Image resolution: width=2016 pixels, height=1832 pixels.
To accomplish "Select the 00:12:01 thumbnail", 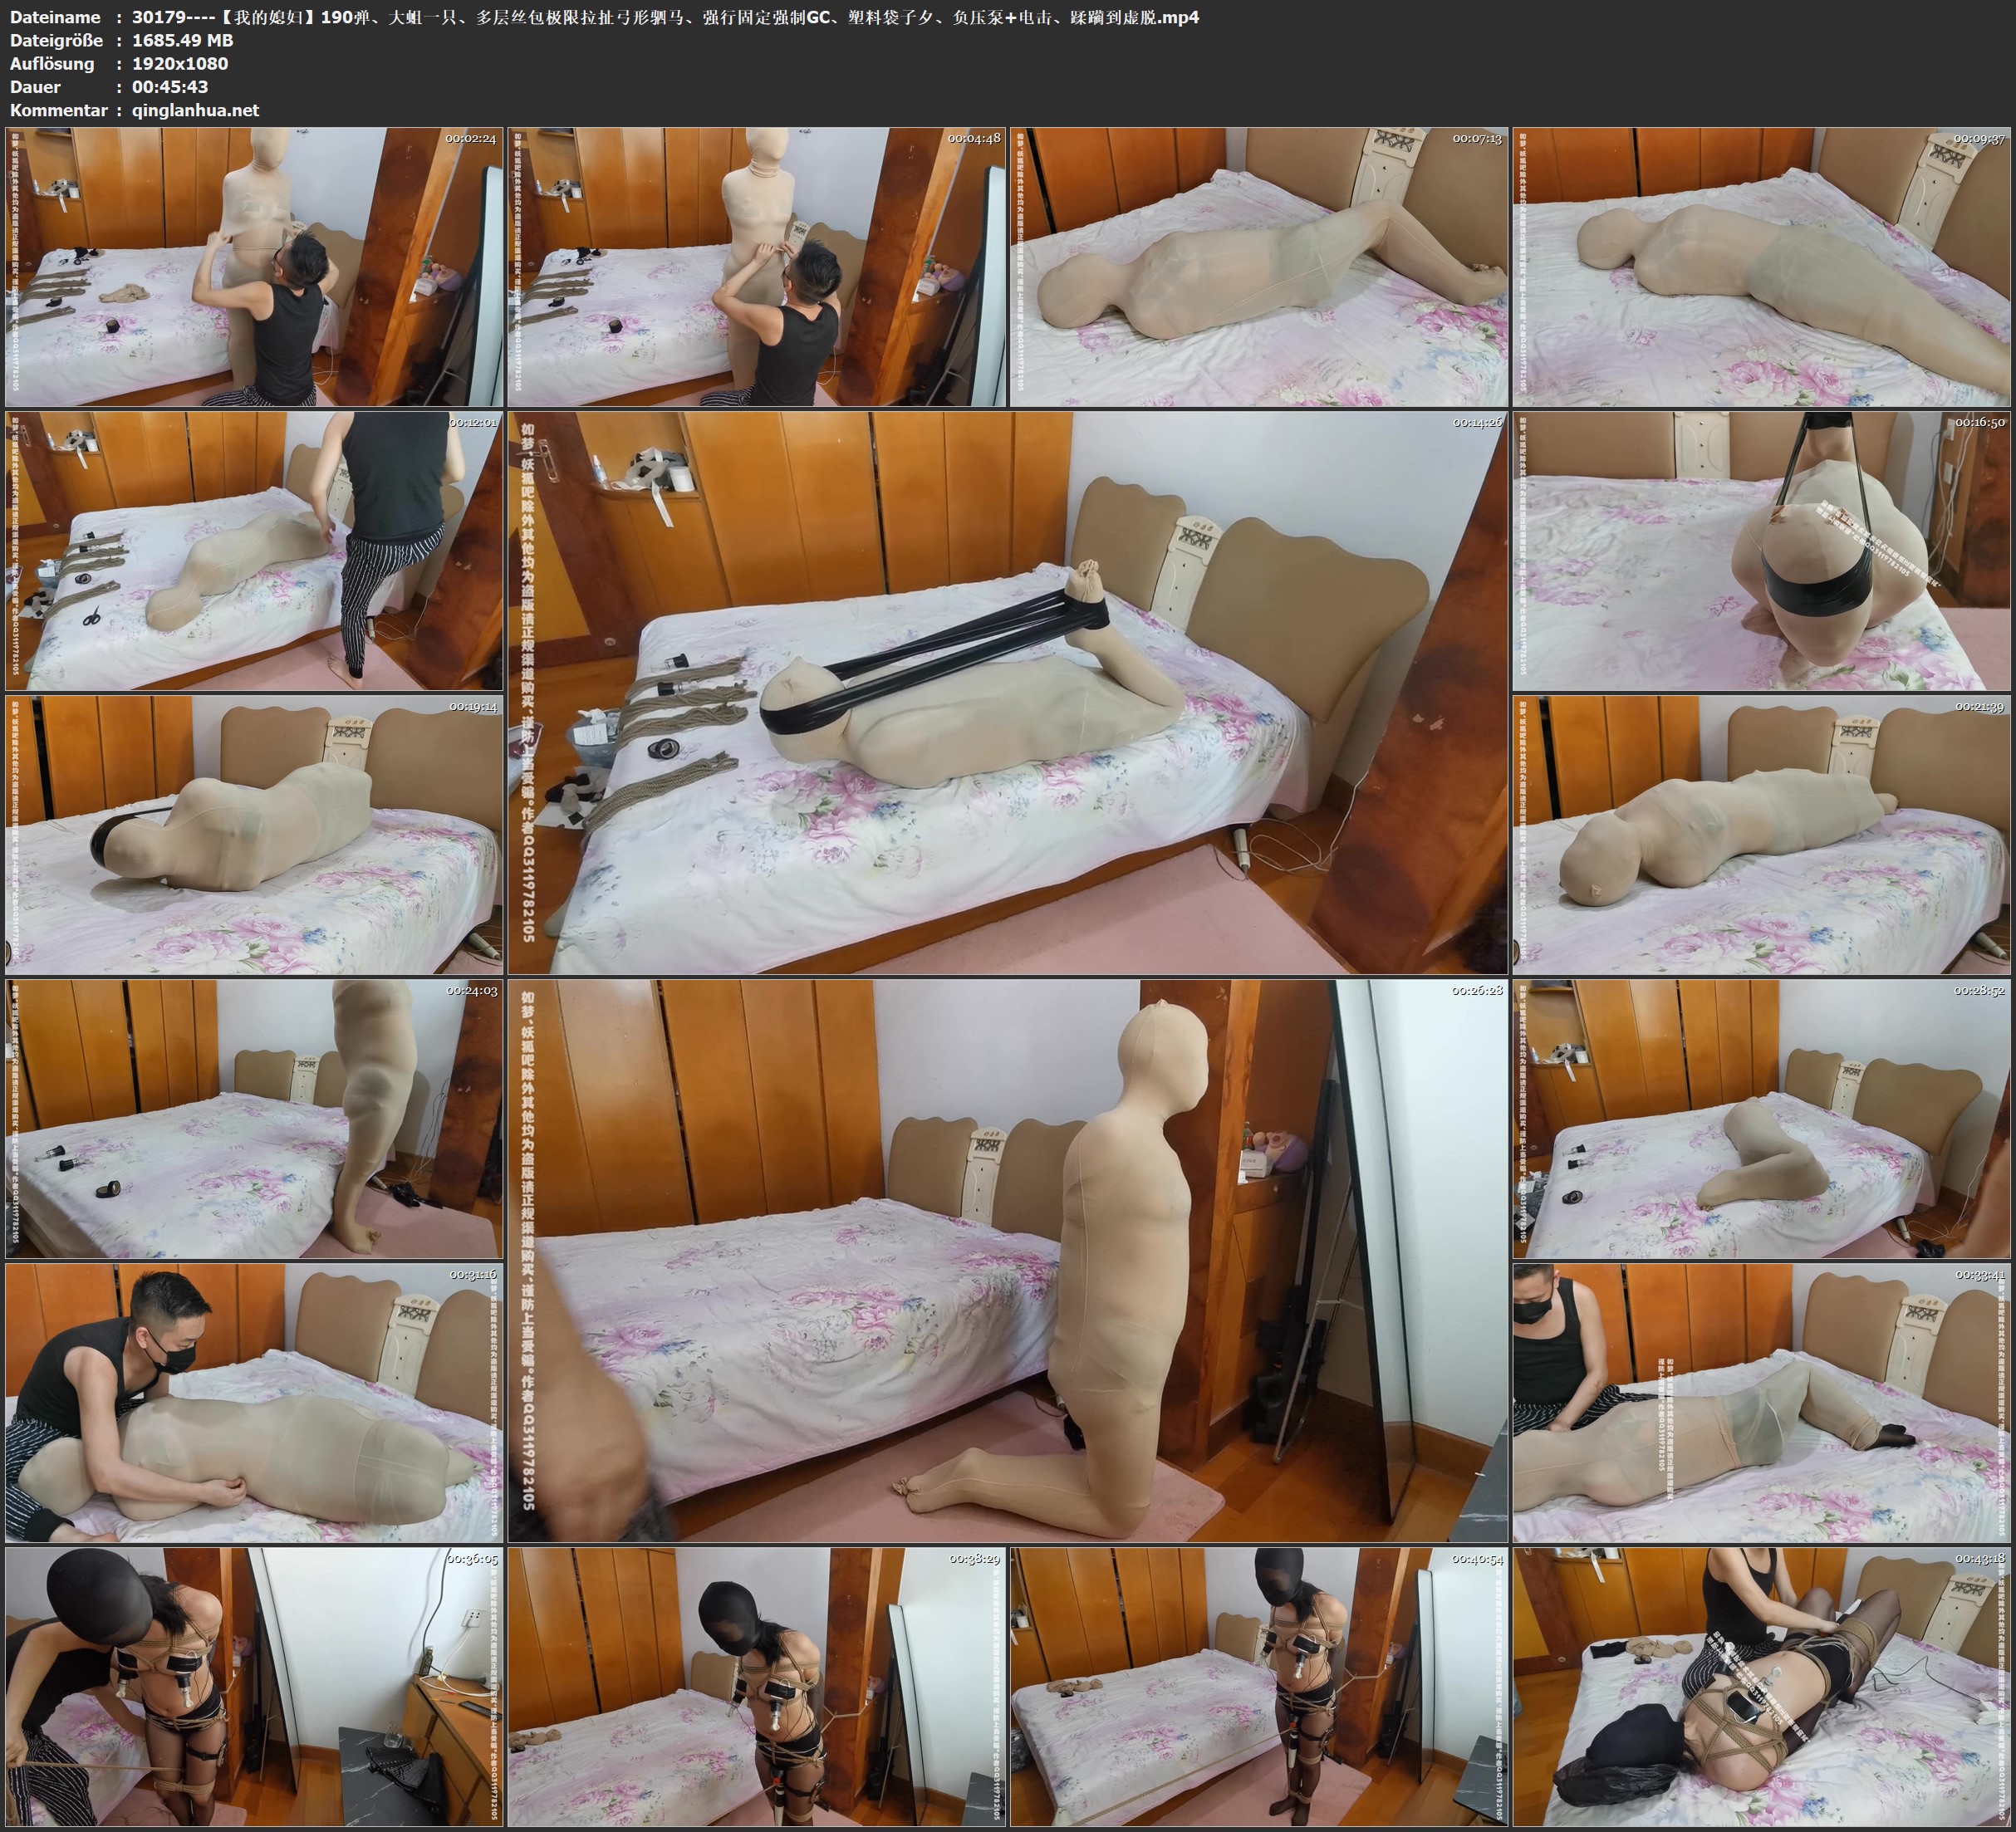I will click(x=254, y=551).
